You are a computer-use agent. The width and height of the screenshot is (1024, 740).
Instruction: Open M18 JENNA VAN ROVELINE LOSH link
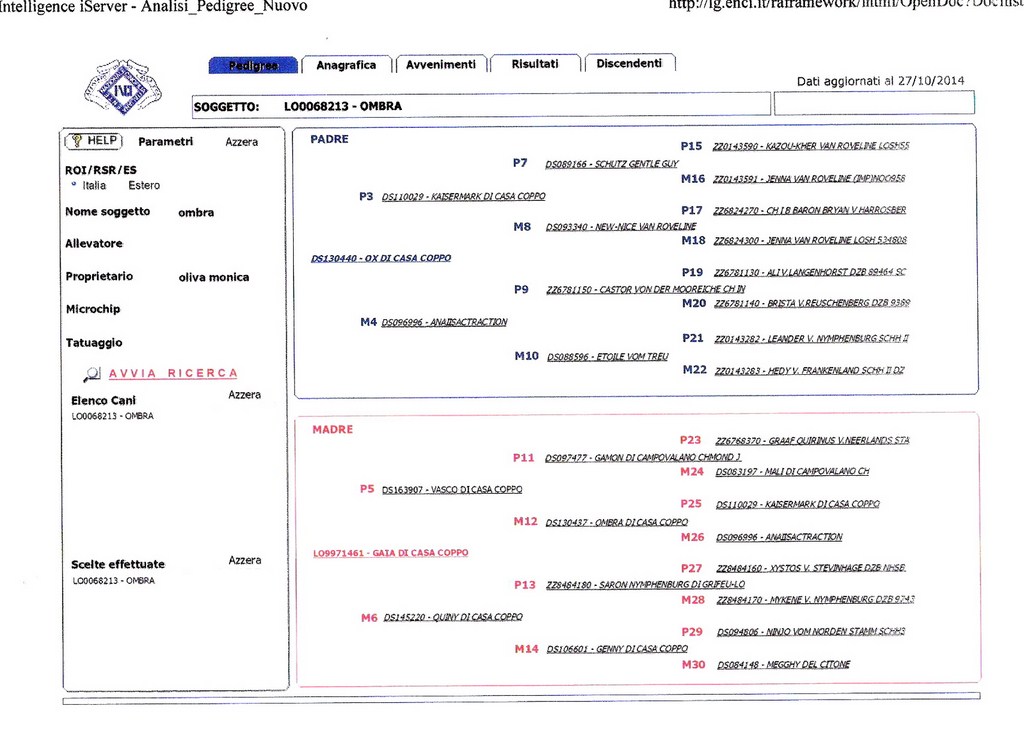810,240
